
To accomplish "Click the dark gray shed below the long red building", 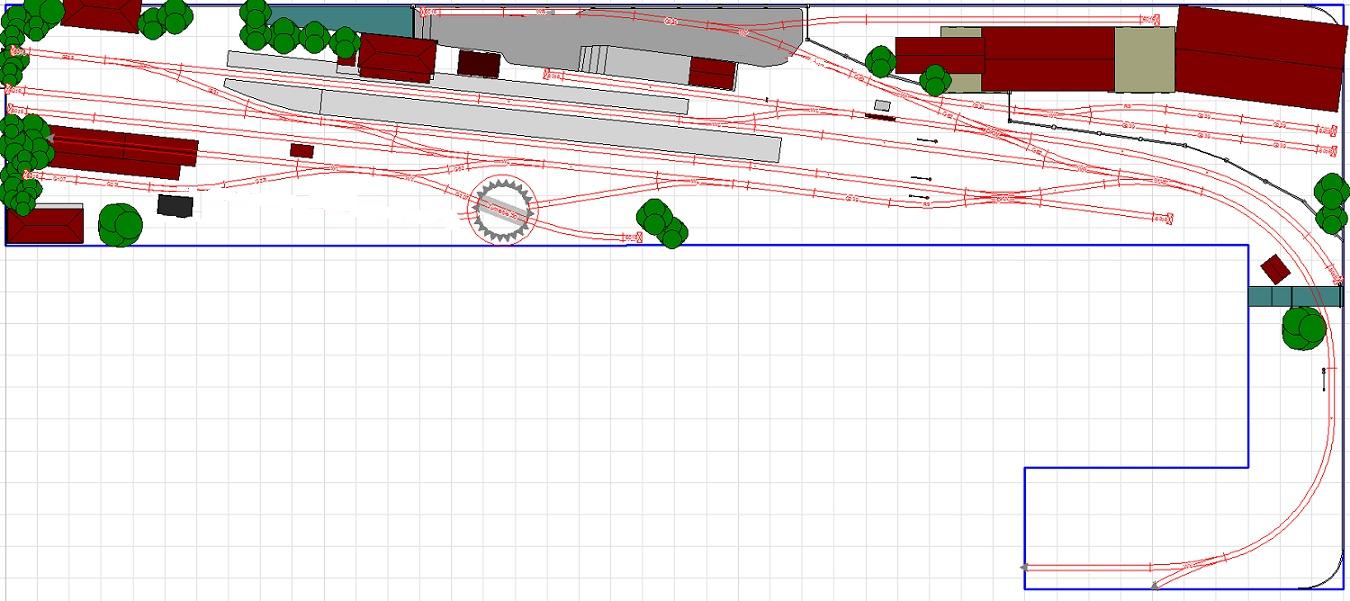I will [x=173, y=204].
